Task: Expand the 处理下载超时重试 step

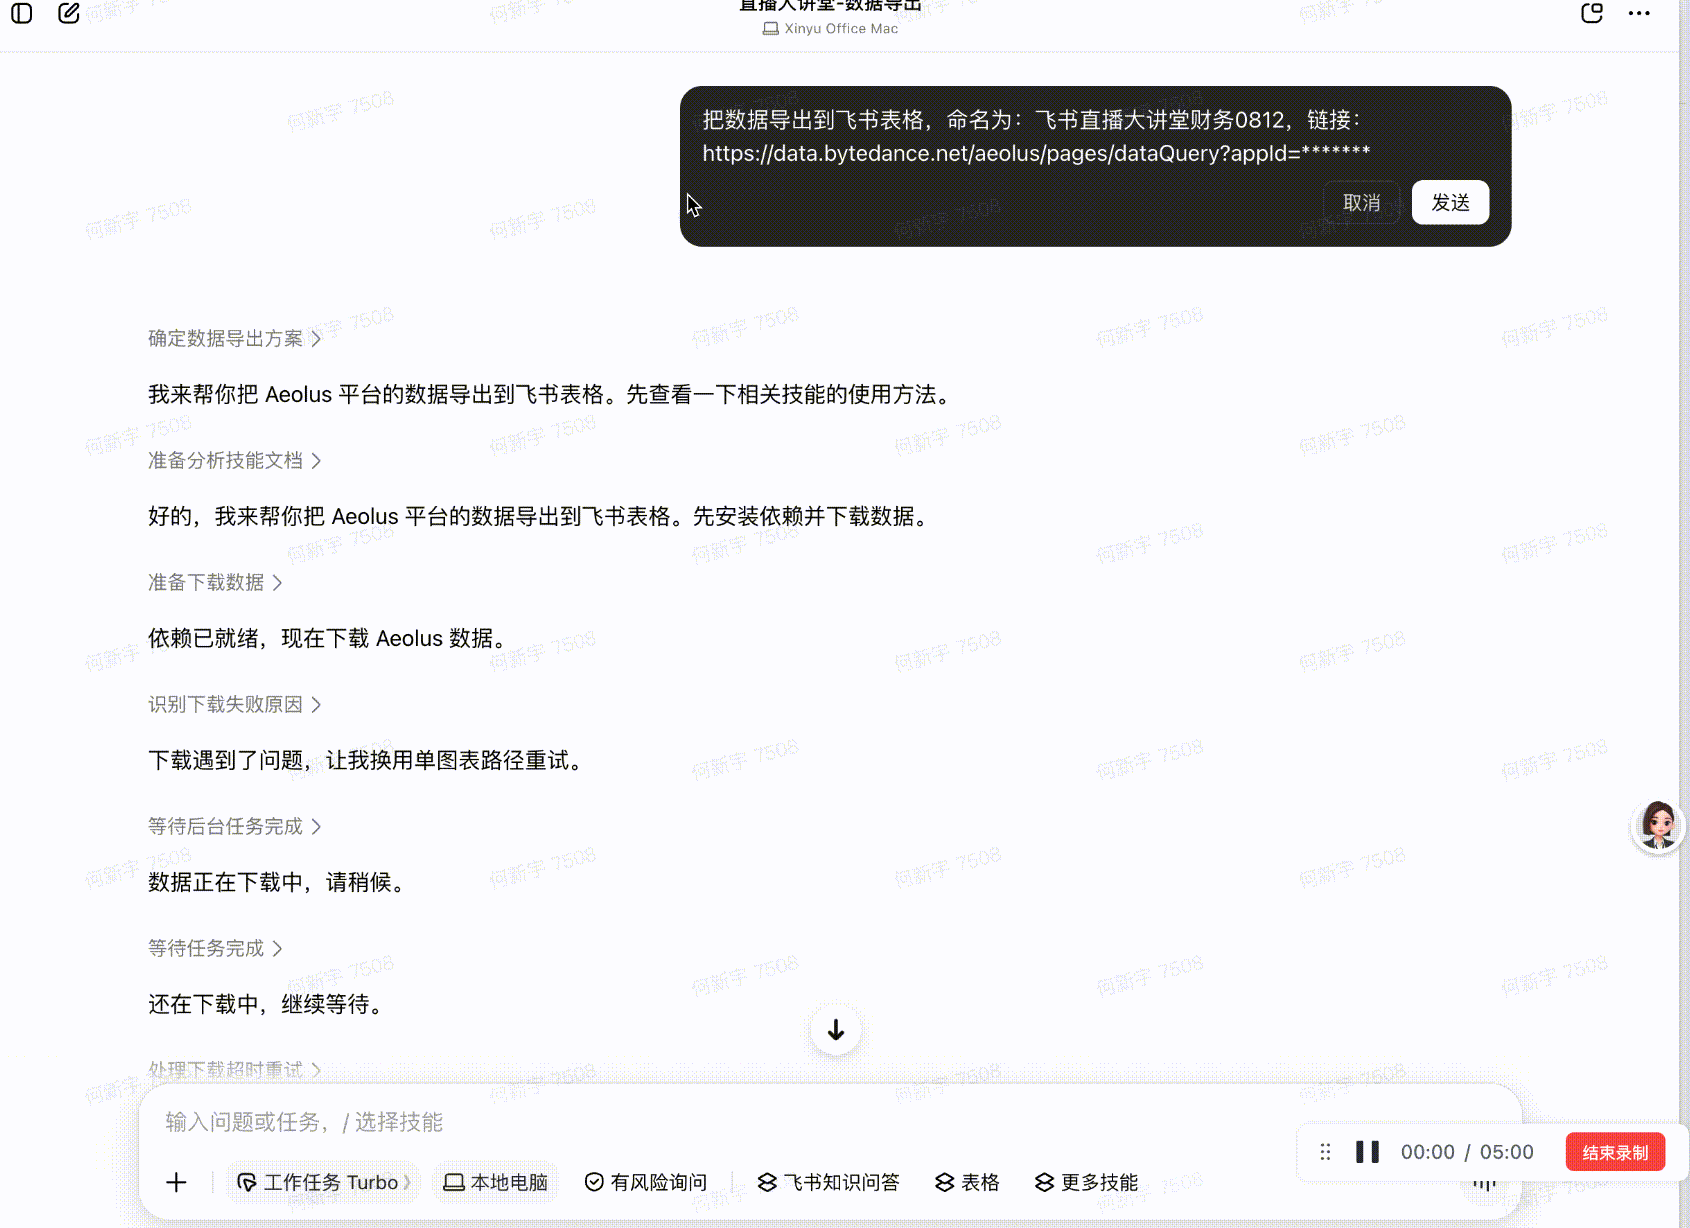Action: (x=235, y=1070)
